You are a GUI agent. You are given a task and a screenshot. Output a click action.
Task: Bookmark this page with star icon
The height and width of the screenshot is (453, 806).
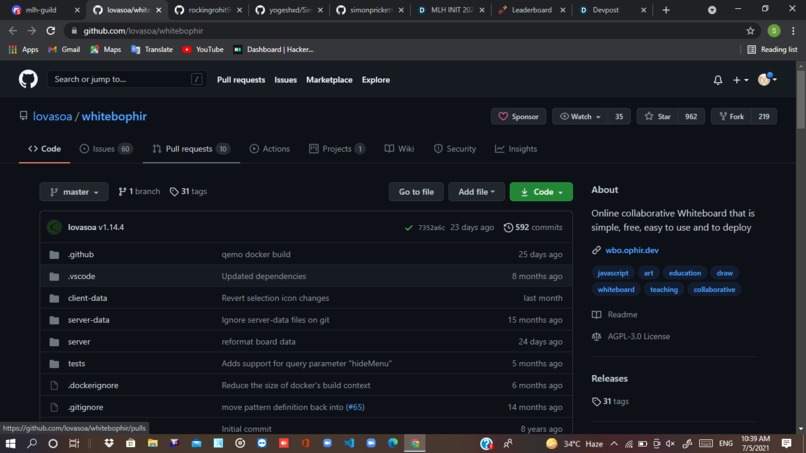pos(750,31)
